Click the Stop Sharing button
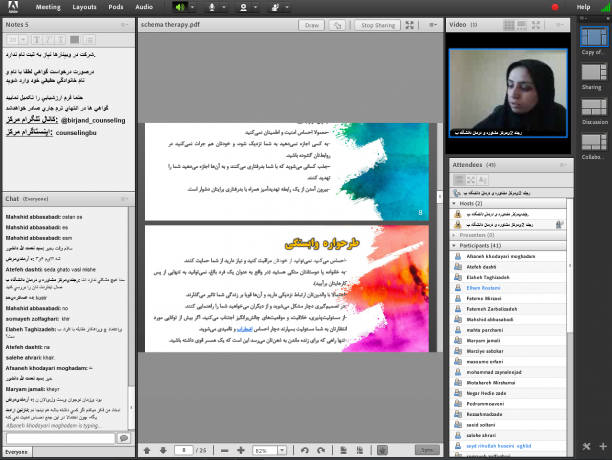Screen dimensions: 612x460 (378, 25)
